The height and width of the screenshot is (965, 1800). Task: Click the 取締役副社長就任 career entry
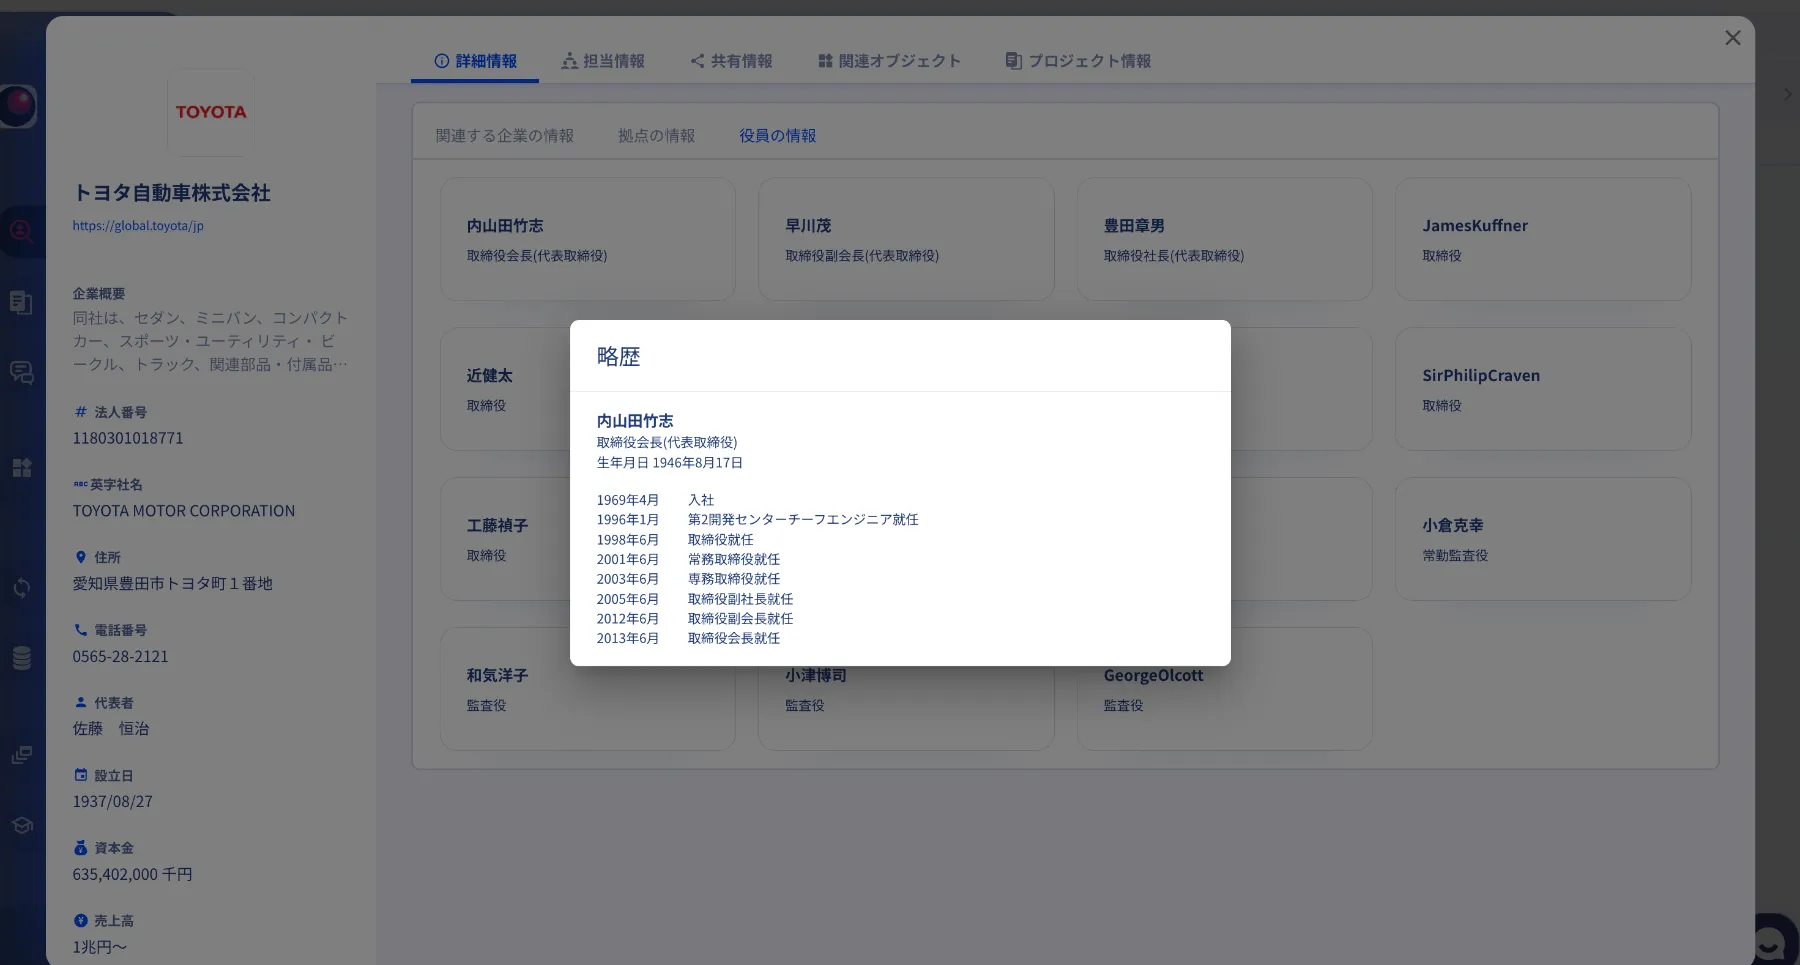740,599
